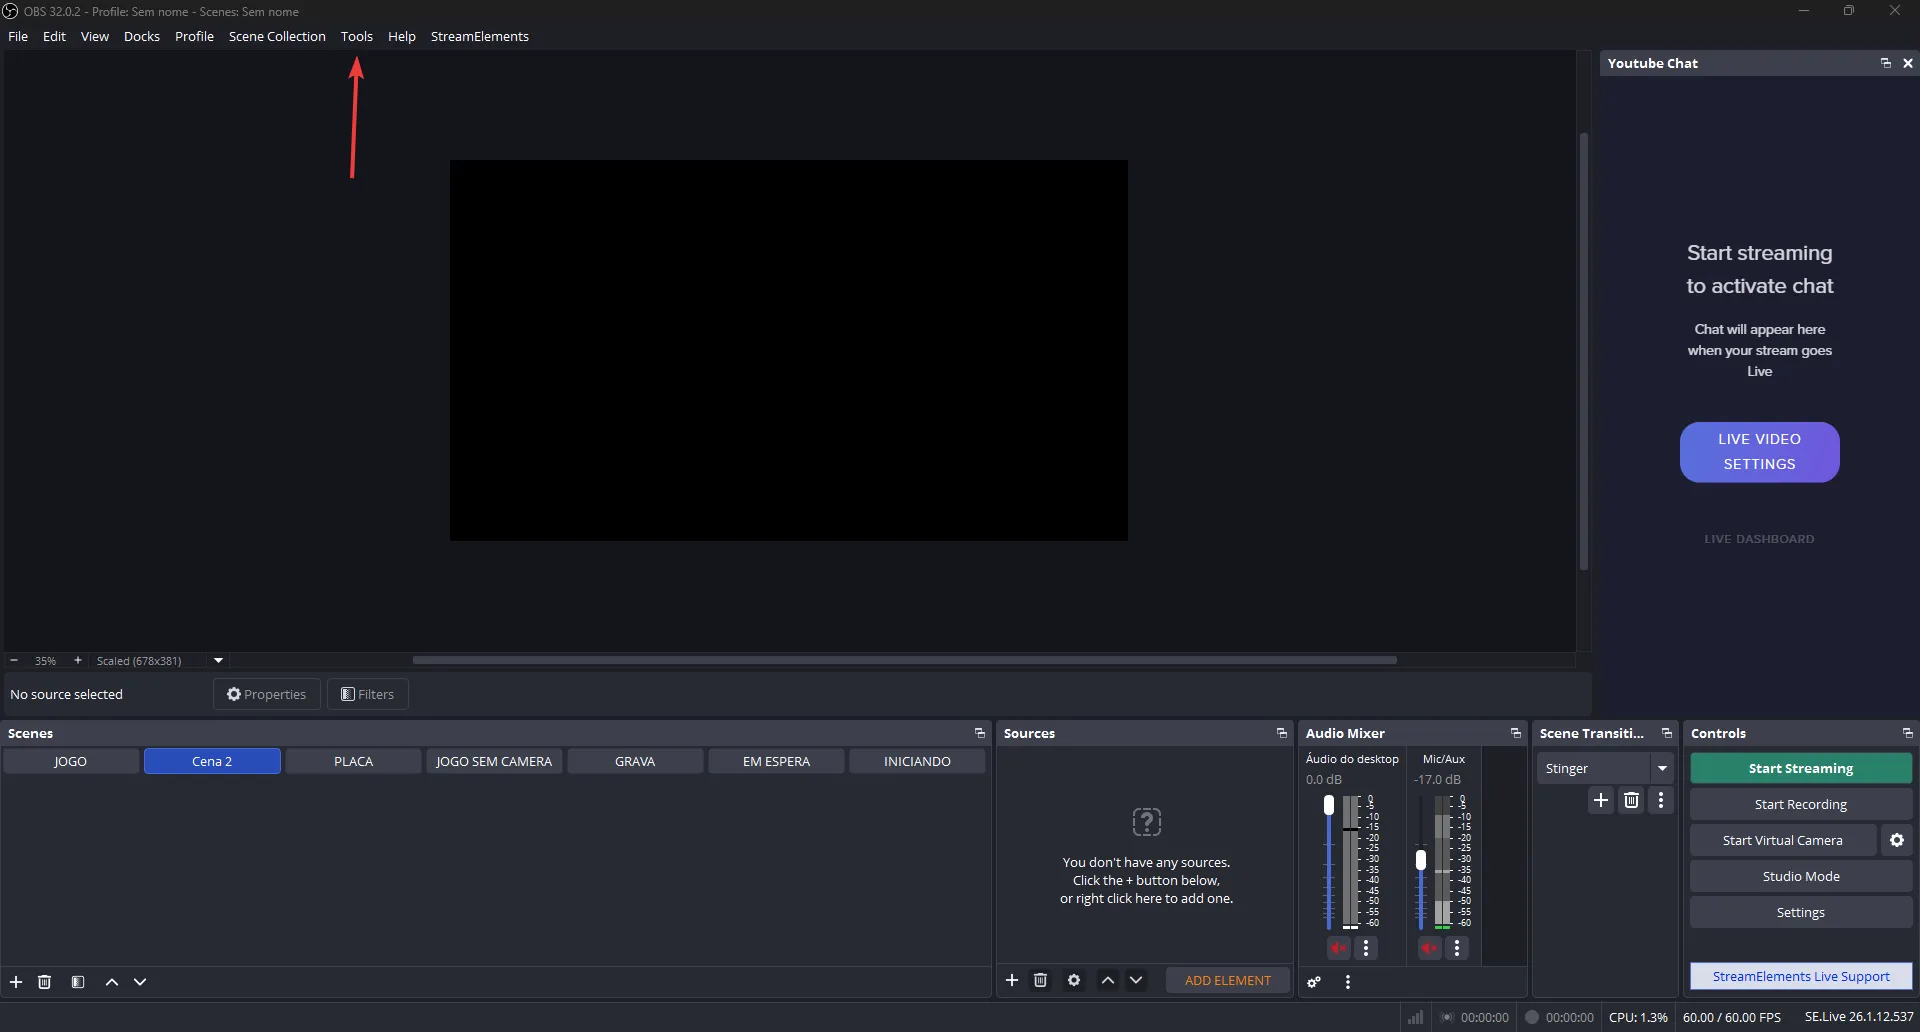The image size is (1920, 1032).
Task: Switch to the PLACA scene
Action: point(352,761)
